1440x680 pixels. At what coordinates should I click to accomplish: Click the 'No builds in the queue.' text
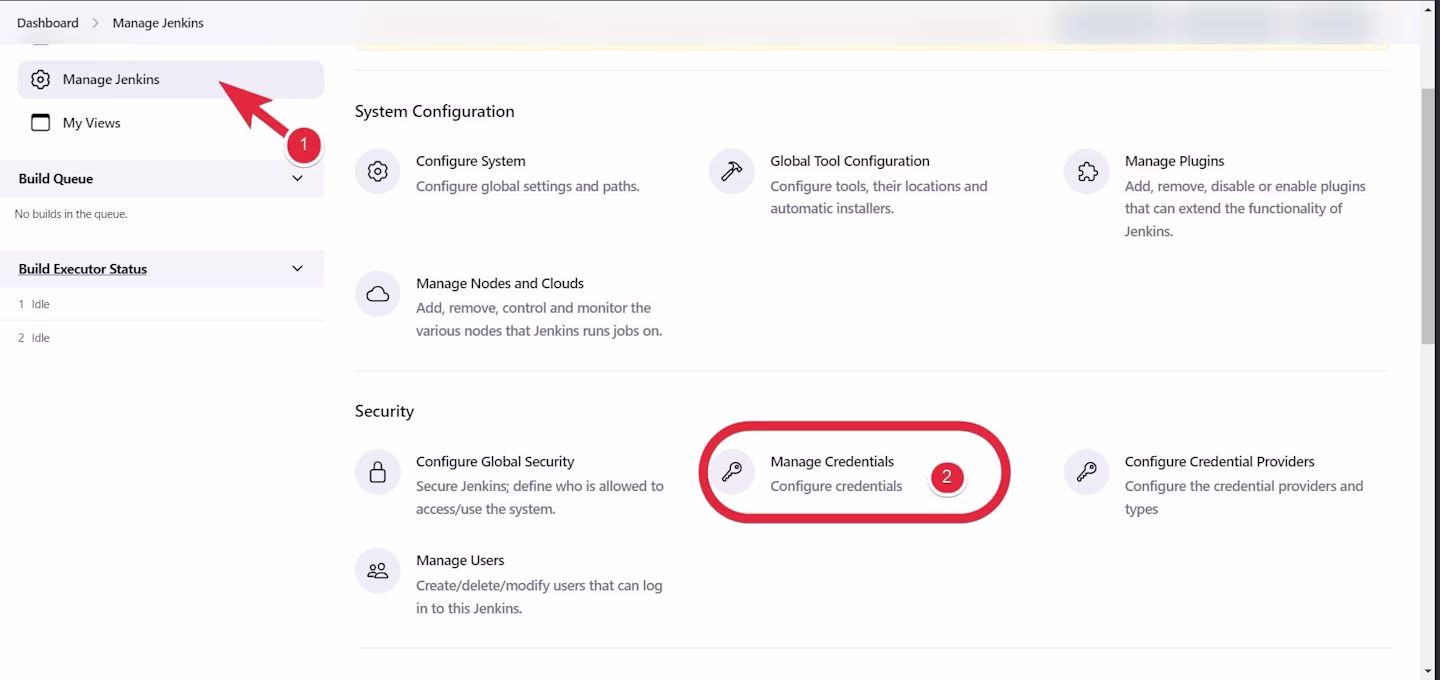point(71,214)
